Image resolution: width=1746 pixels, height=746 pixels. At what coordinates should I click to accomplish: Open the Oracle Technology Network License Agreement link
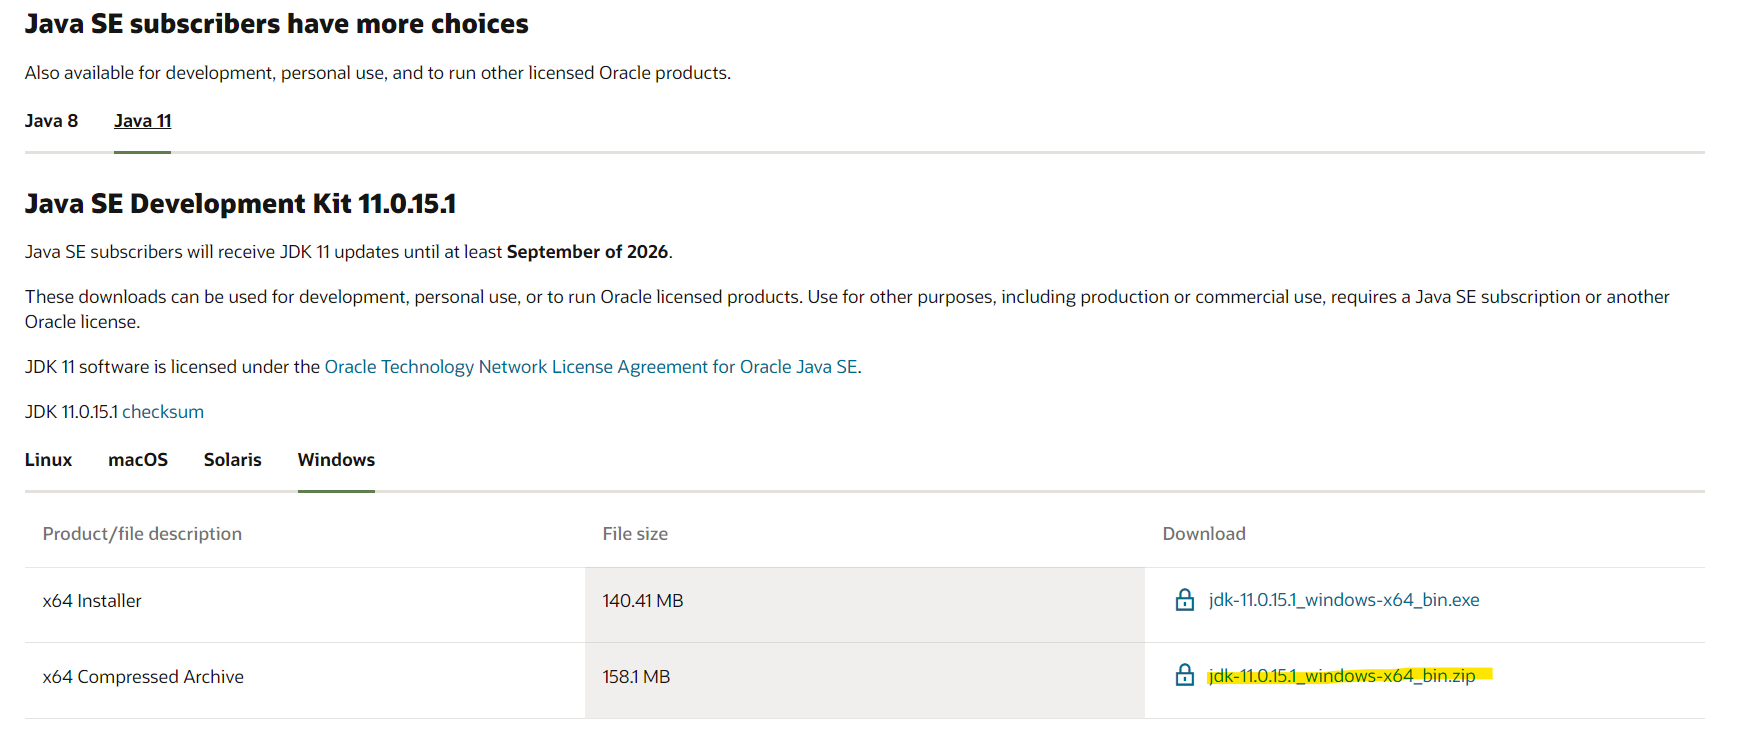click(591, 367)
